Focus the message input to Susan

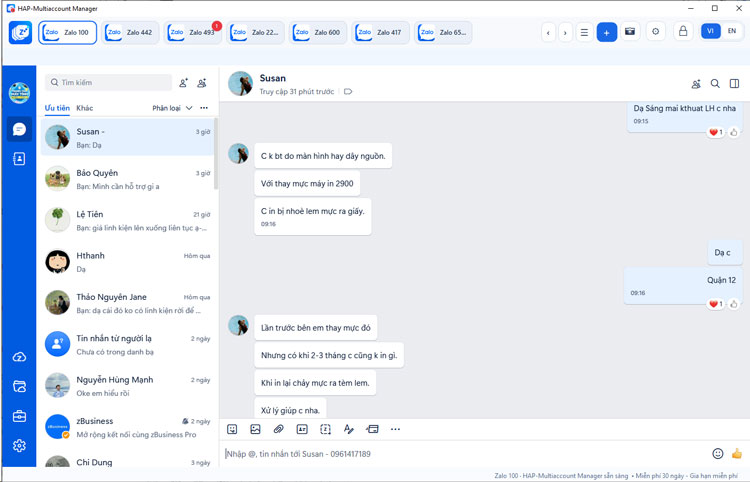click(x=466, y=454)
